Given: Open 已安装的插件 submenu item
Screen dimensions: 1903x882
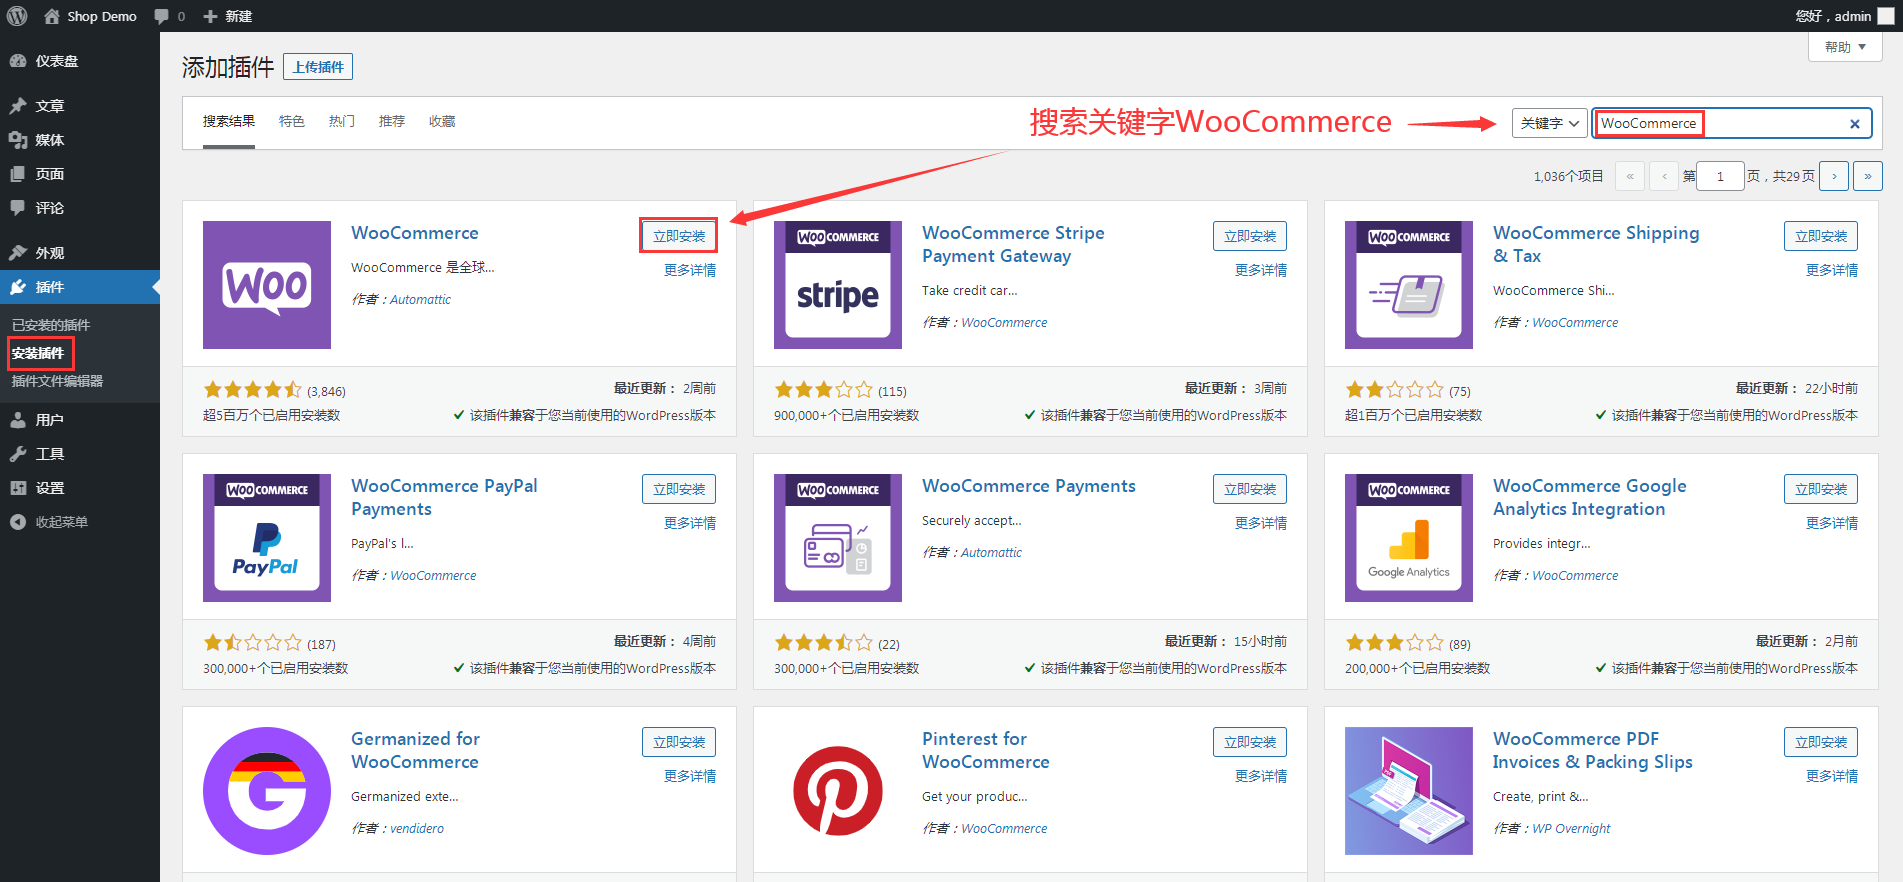Looking at the screenshot, I should tap(51, 325).
